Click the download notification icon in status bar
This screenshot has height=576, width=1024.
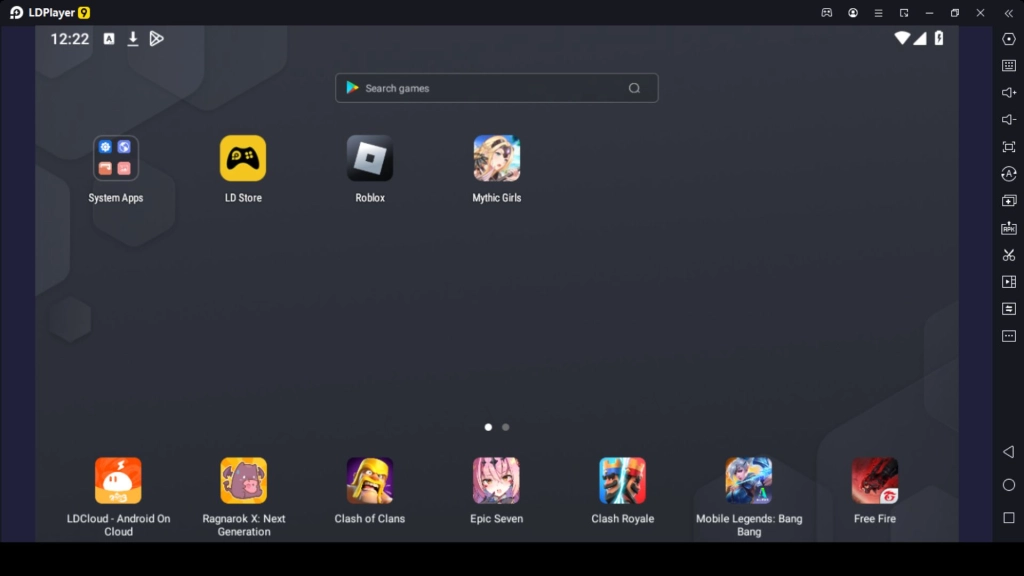tap(133, 39)
